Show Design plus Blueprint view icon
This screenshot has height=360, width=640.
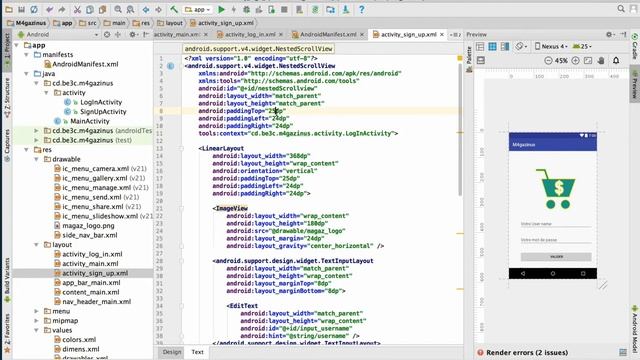(x=505, y=47)
